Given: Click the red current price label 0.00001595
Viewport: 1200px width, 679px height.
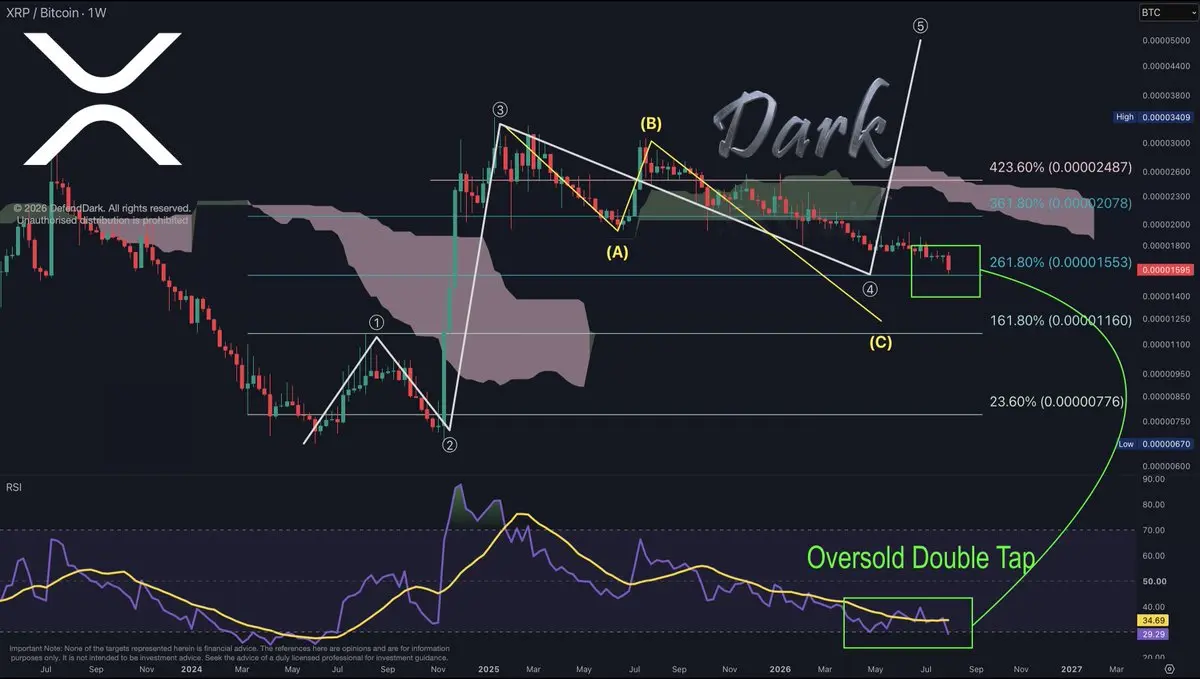Looking at the screenshot, I should [x=1166, y=269].
